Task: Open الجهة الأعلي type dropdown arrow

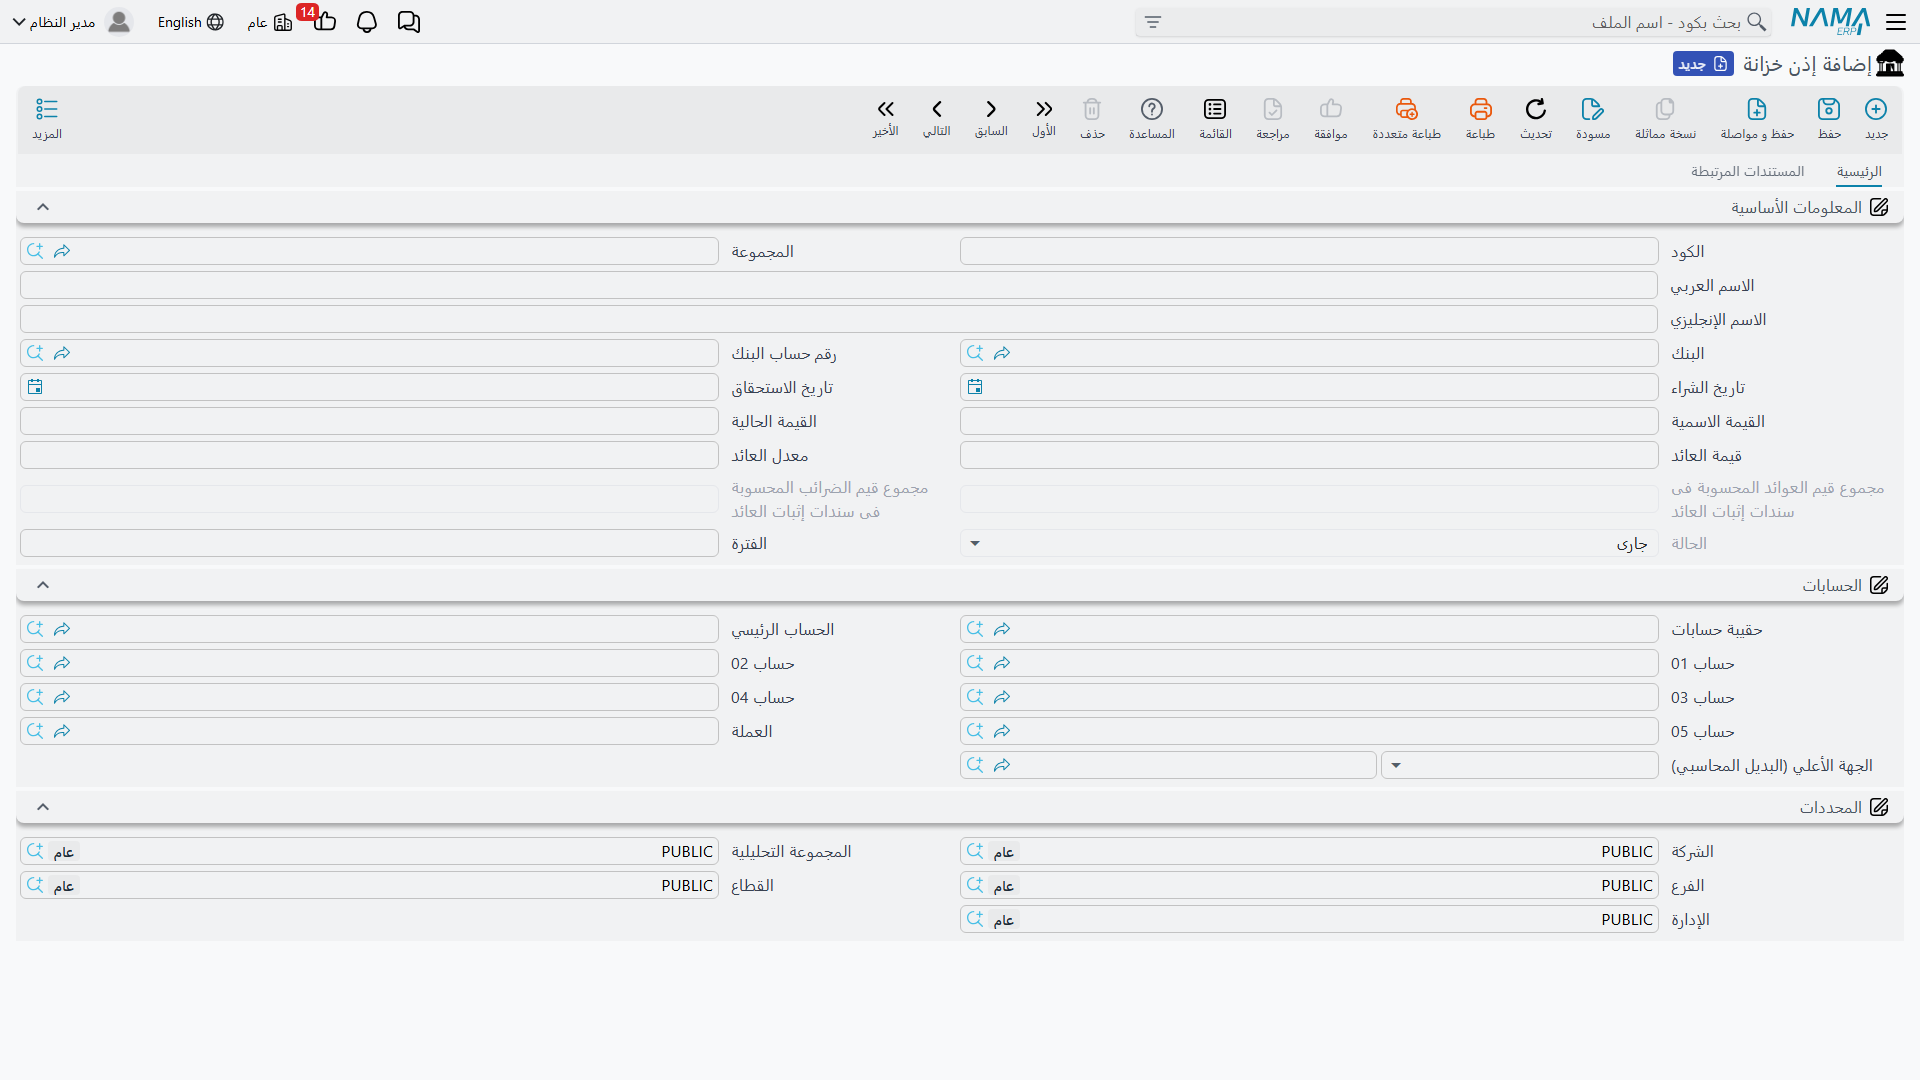Action: point(1396,765)
